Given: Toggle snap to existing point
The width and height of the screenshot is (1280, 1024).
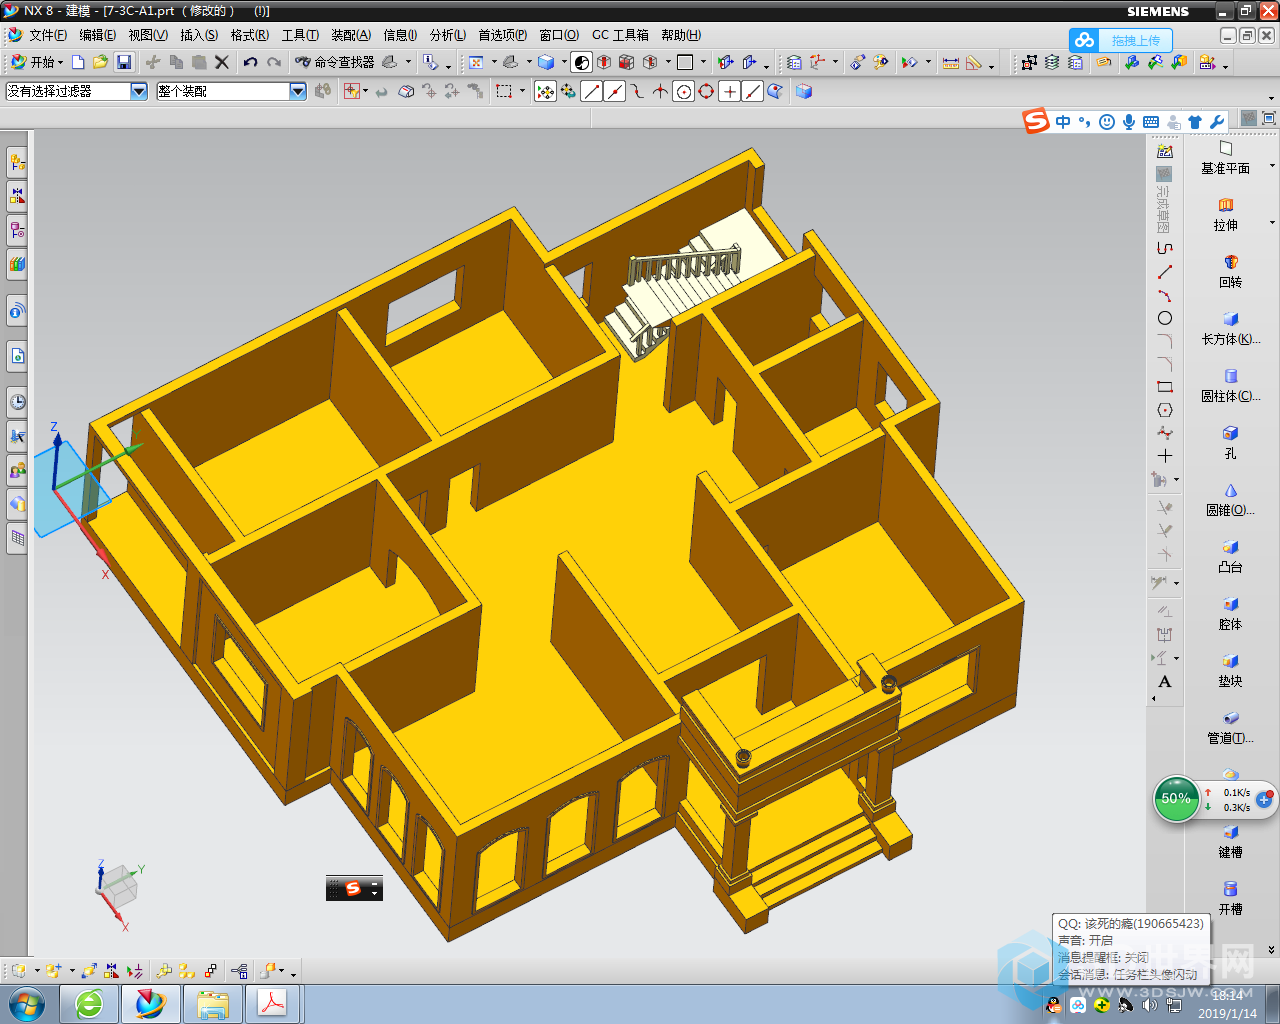Looking at the screenshot, I should pos(729,91).
